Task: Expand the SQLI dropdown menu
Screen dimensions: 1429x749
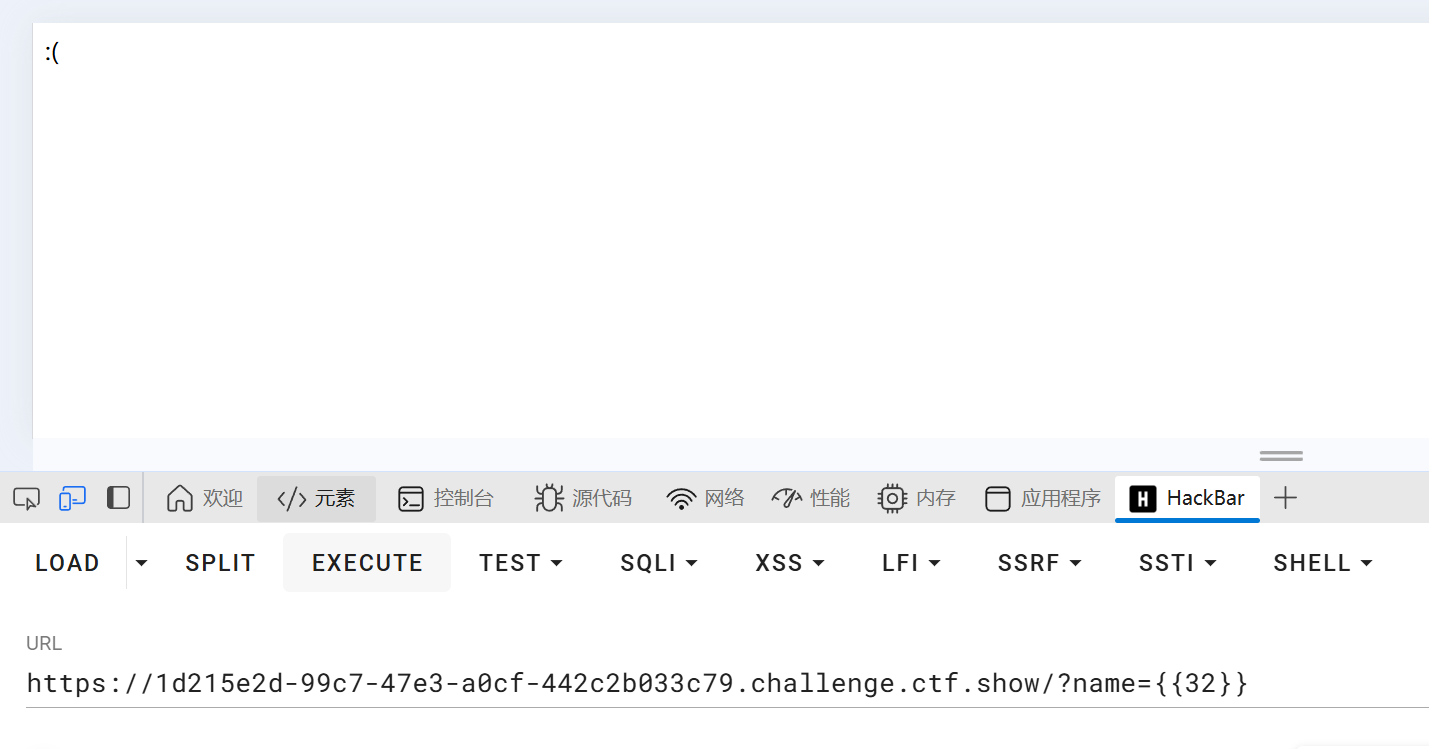Action: tap(659, 563)
